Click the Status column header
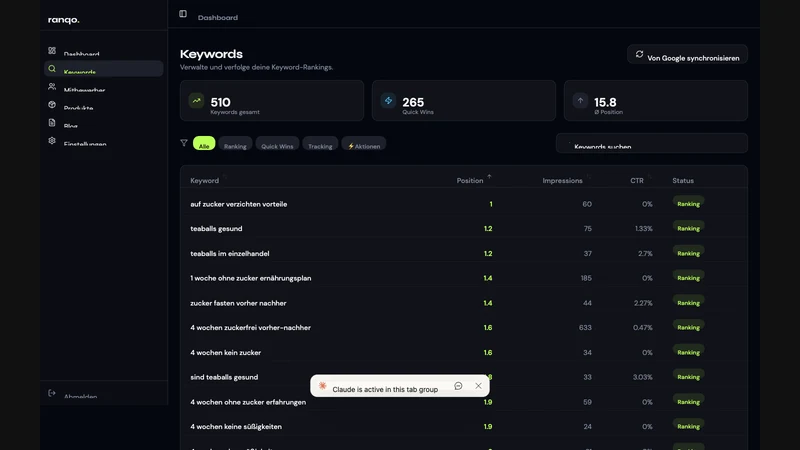800x450 pixels. tap(683, 181)
